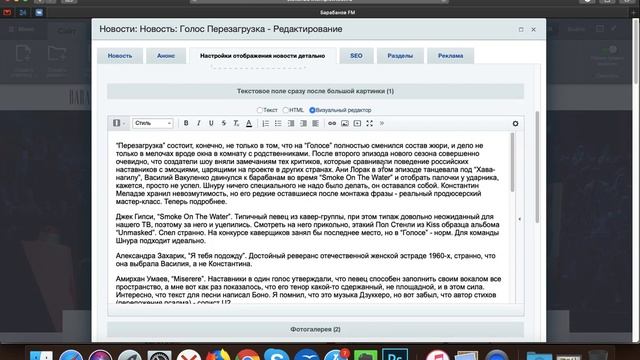Image resolution: width=640 pixels, height=360 pixels.
Task: Maximize the news editing dialog
Action: [x=521, y=29]
